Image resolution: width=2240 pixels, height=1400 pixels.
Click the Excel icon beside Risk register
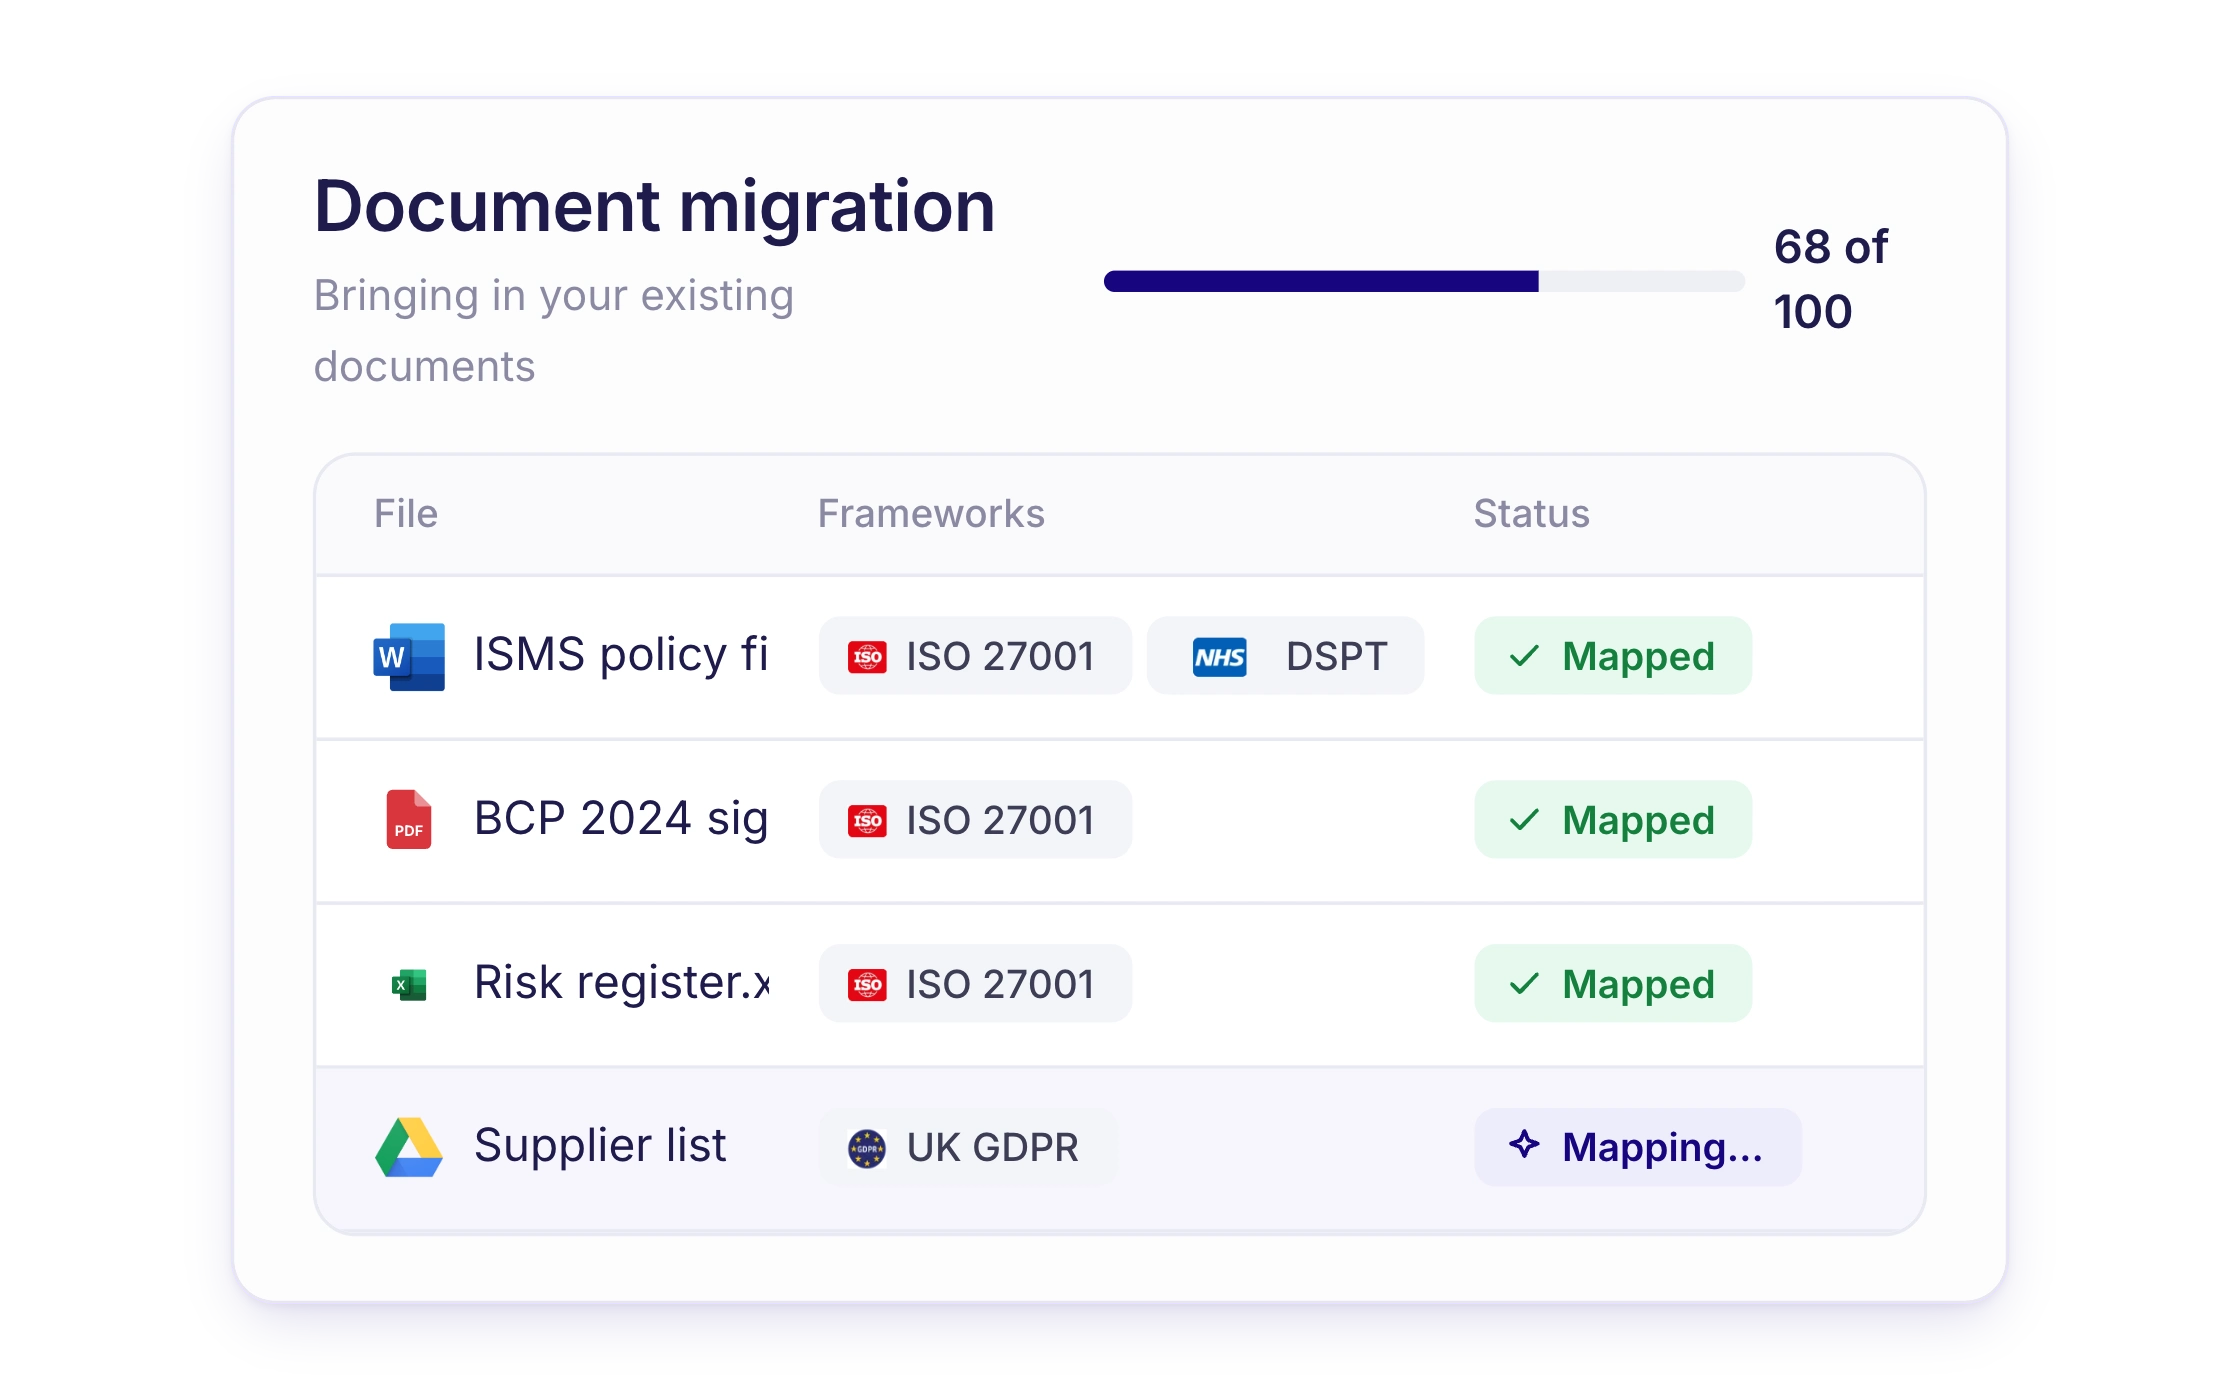(409, 985)
